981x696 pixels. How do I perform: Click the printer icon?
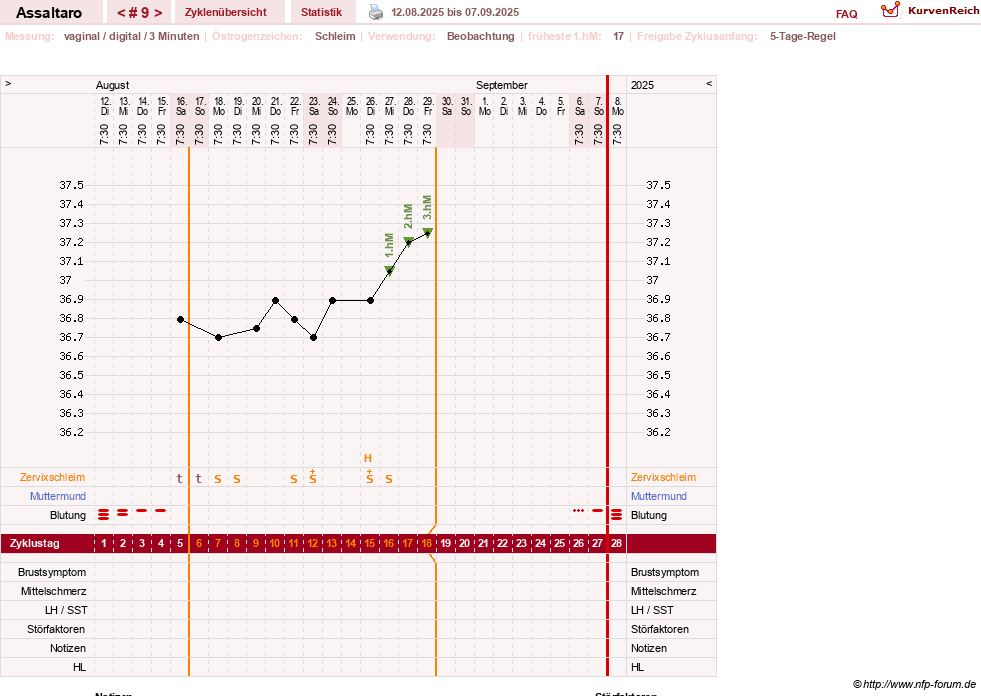coord(375,12)
